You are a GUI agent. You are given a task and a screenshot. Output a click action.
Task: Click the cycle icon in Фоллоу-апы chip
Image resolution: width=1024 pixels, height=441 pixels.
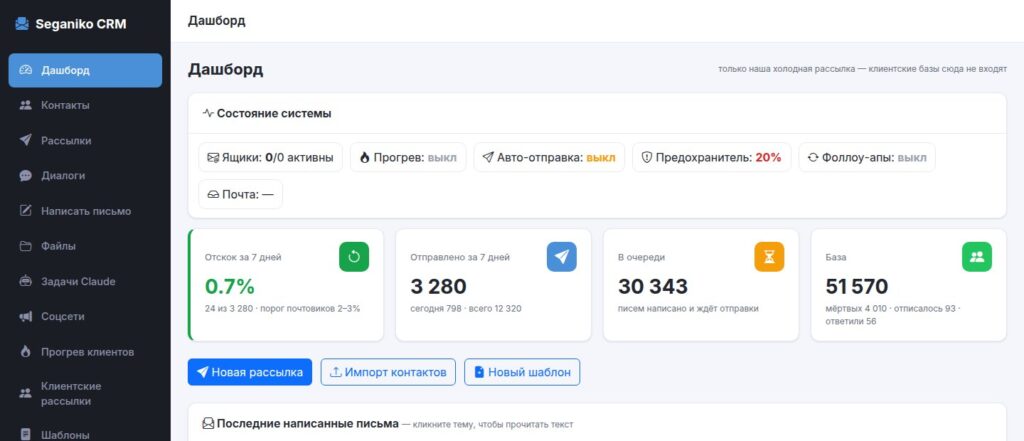coord(813,157)
